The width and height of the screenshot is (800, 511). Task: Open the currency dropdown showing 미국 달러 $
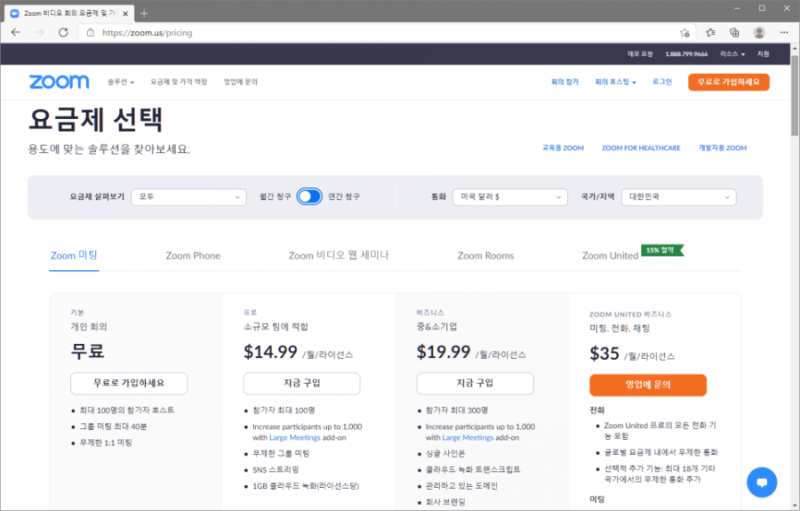tap(510, 197)
